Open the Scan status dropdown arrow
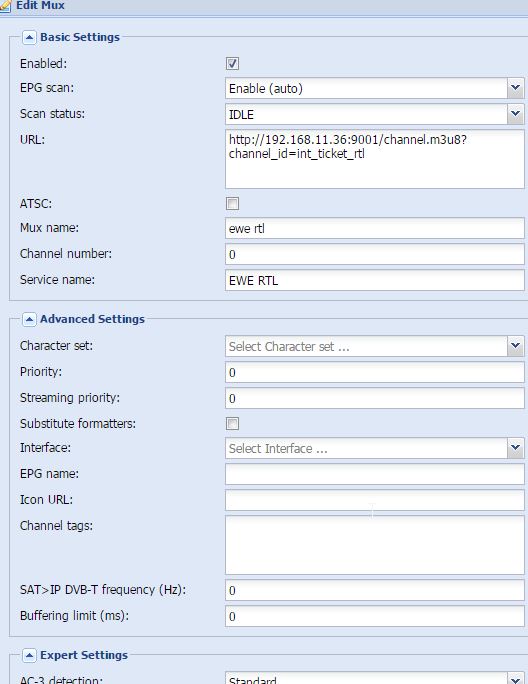The image size is (528, 684). 515,114
